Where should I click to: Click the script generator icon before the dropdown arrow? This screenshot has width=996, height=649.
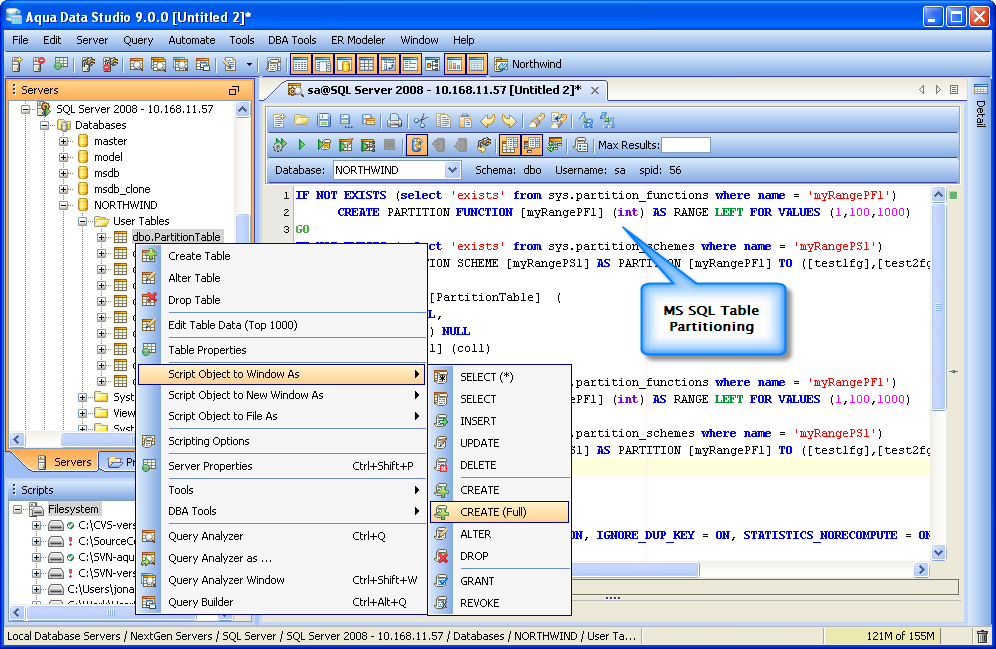(x=229, y=64)
